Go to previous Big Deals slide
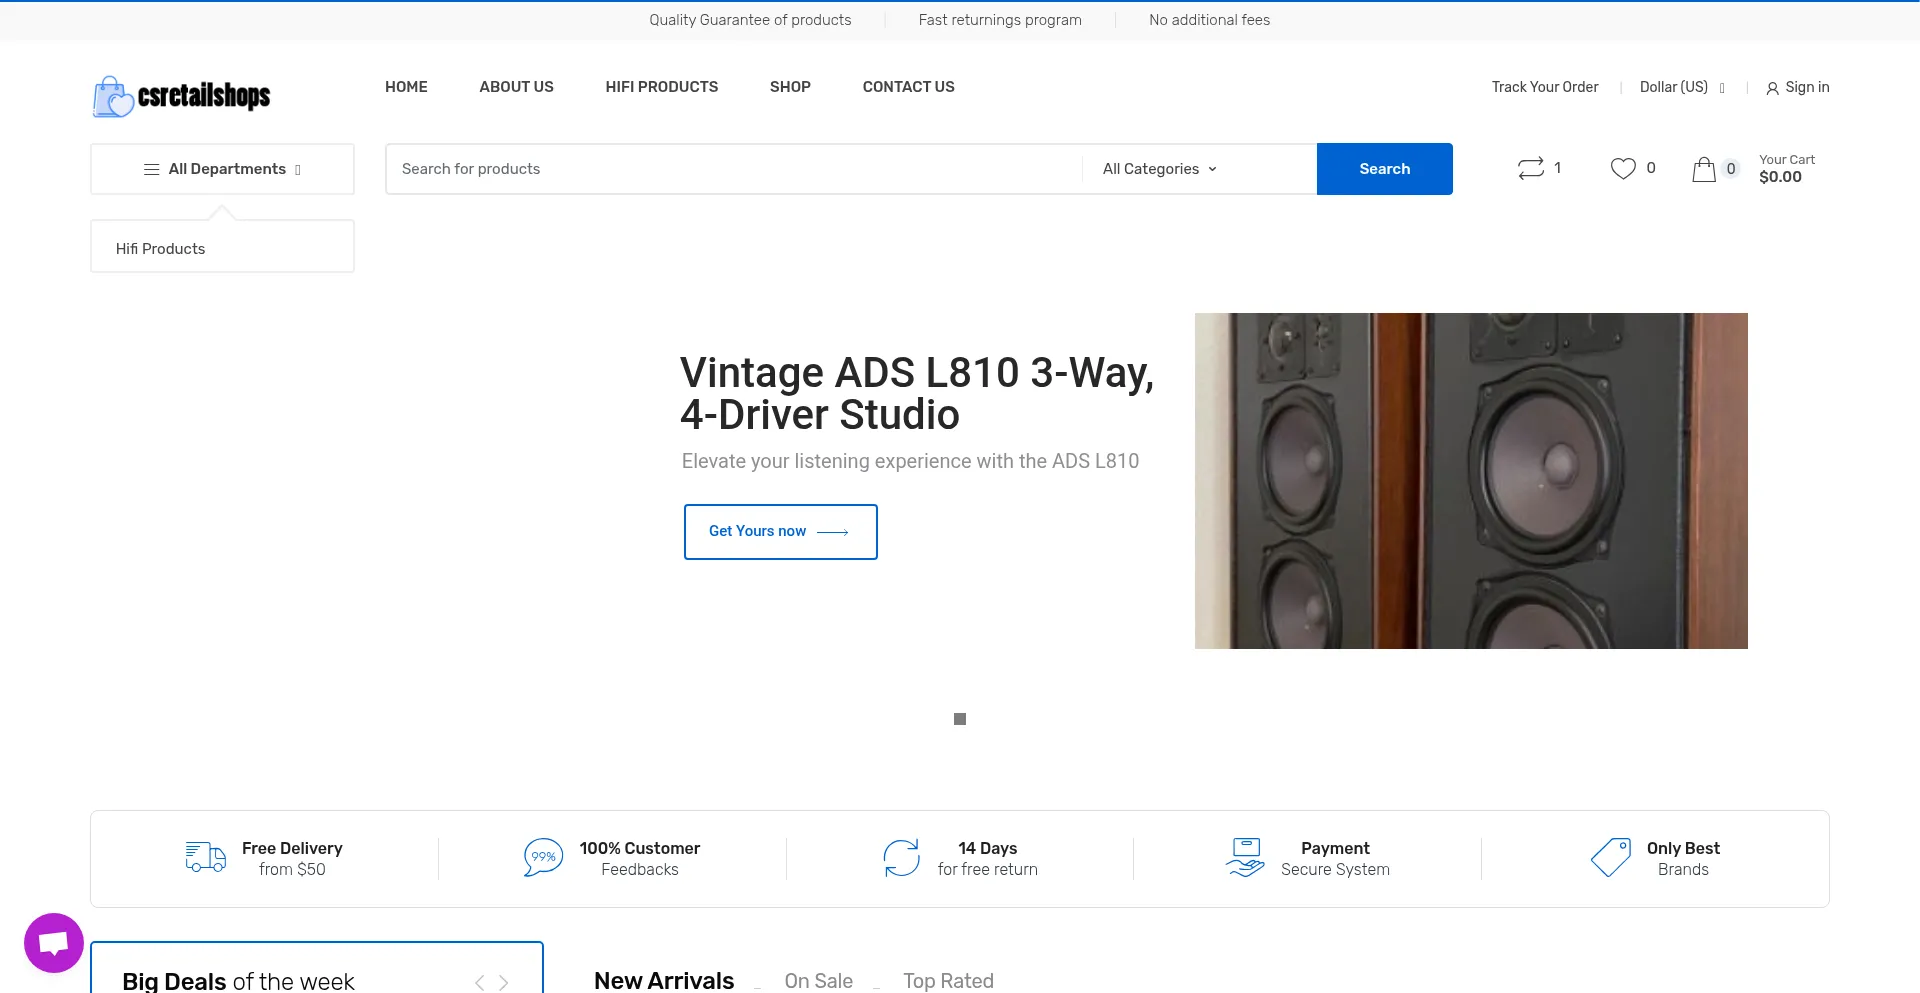This screenshot has width=1920, height=993. coord(480,982)
